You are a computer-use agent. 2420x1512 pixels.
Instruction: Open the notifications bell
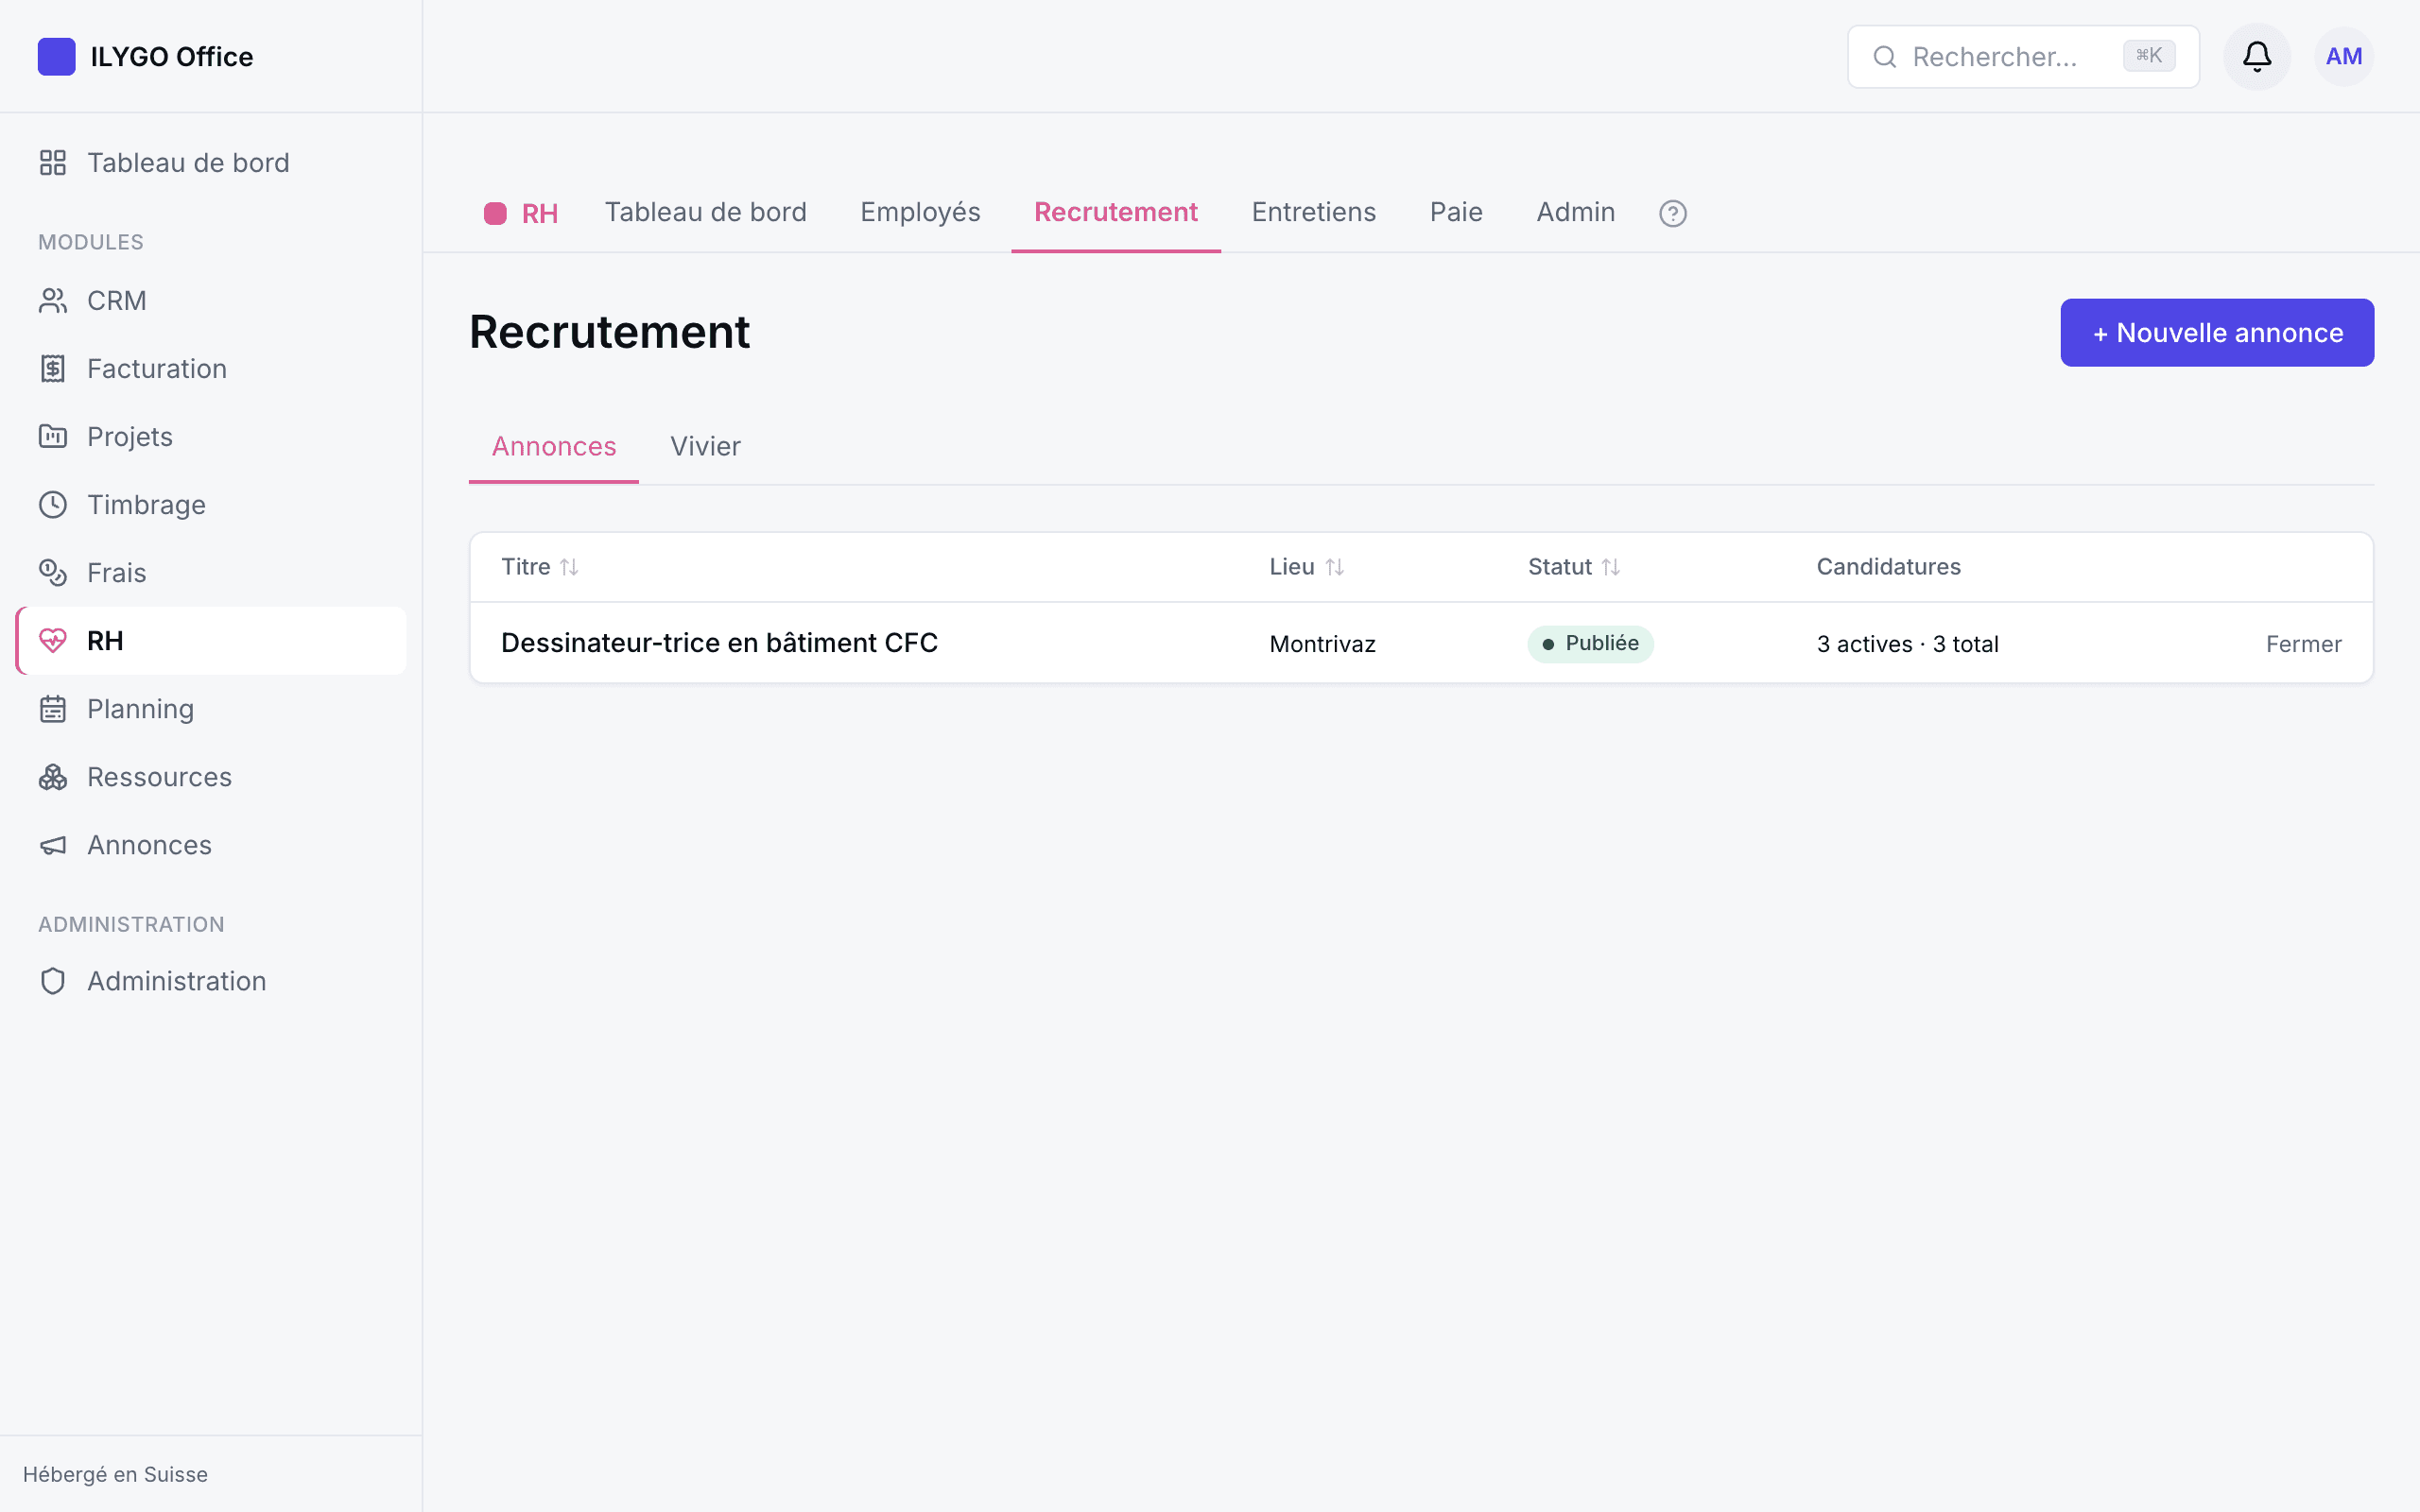click(x=2256, y=57)
